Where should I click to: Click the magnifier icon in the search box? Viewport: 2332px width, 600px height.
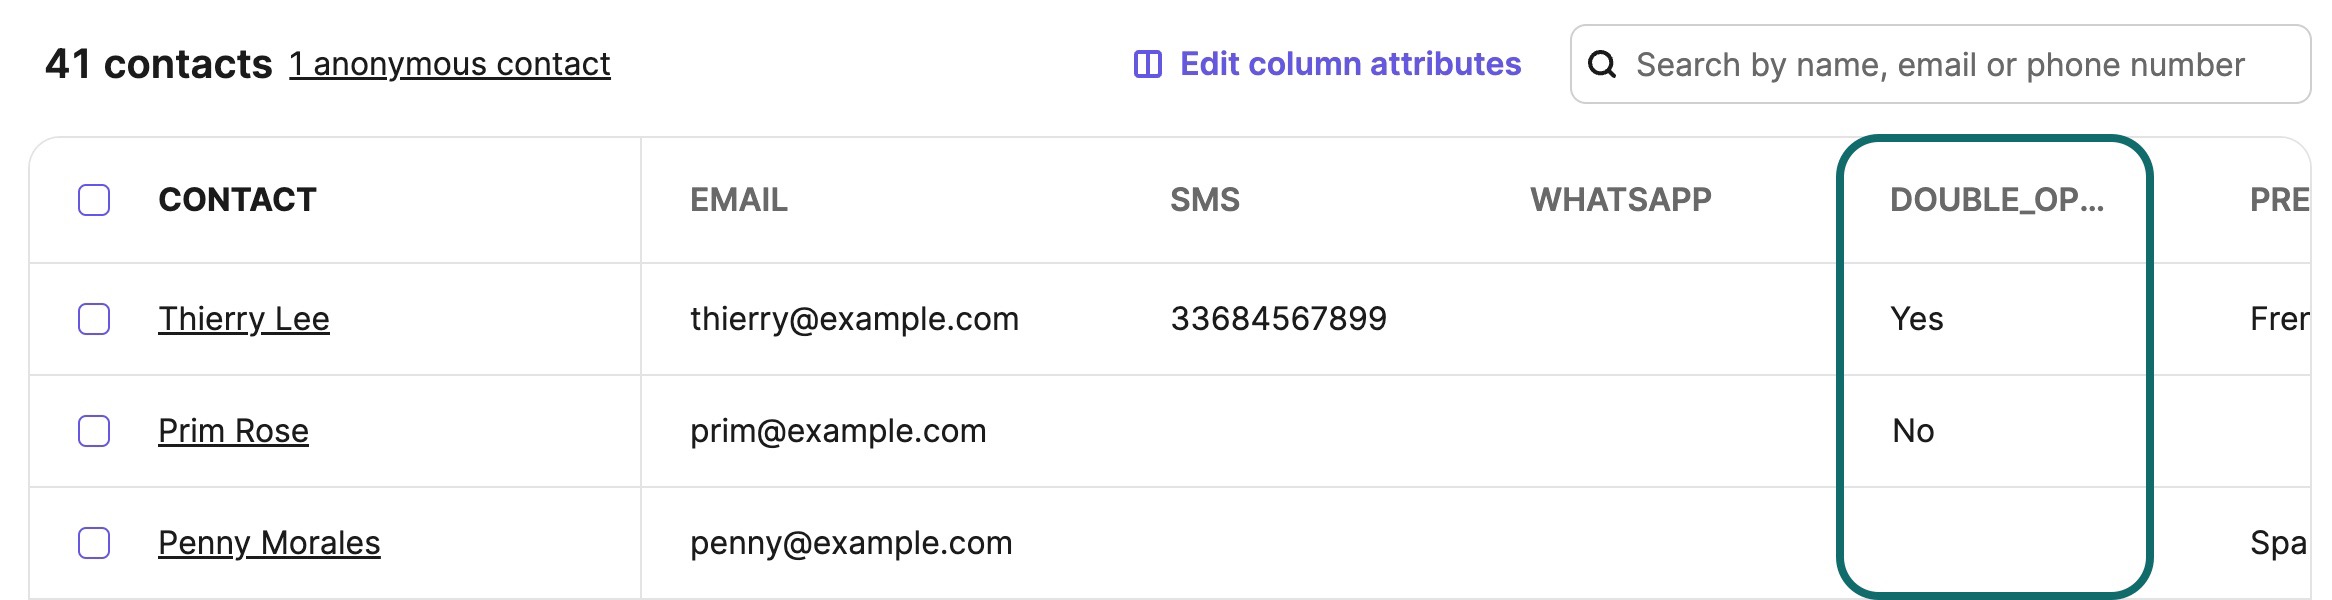[1602, 64]
